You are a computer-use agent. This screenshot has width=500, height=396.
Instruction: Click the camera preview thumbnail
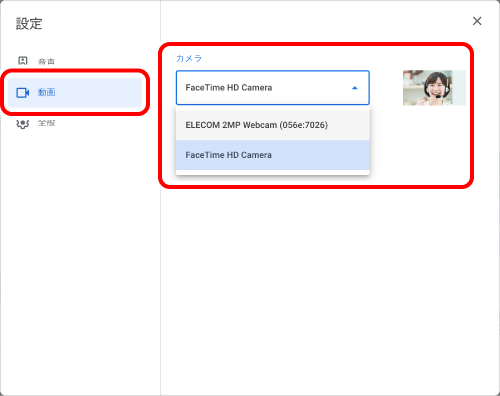point(434,88)
